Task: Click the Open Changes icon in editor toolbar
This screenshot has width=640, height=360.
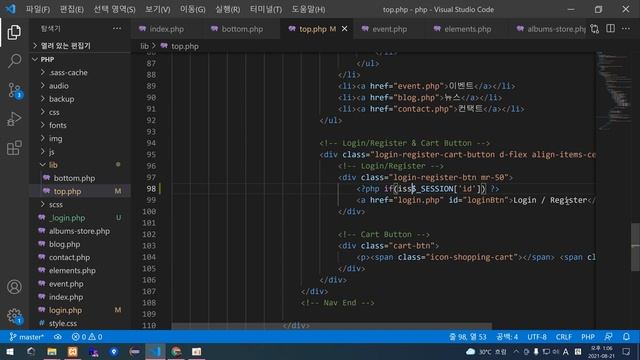Action: (x=595, y=29)
